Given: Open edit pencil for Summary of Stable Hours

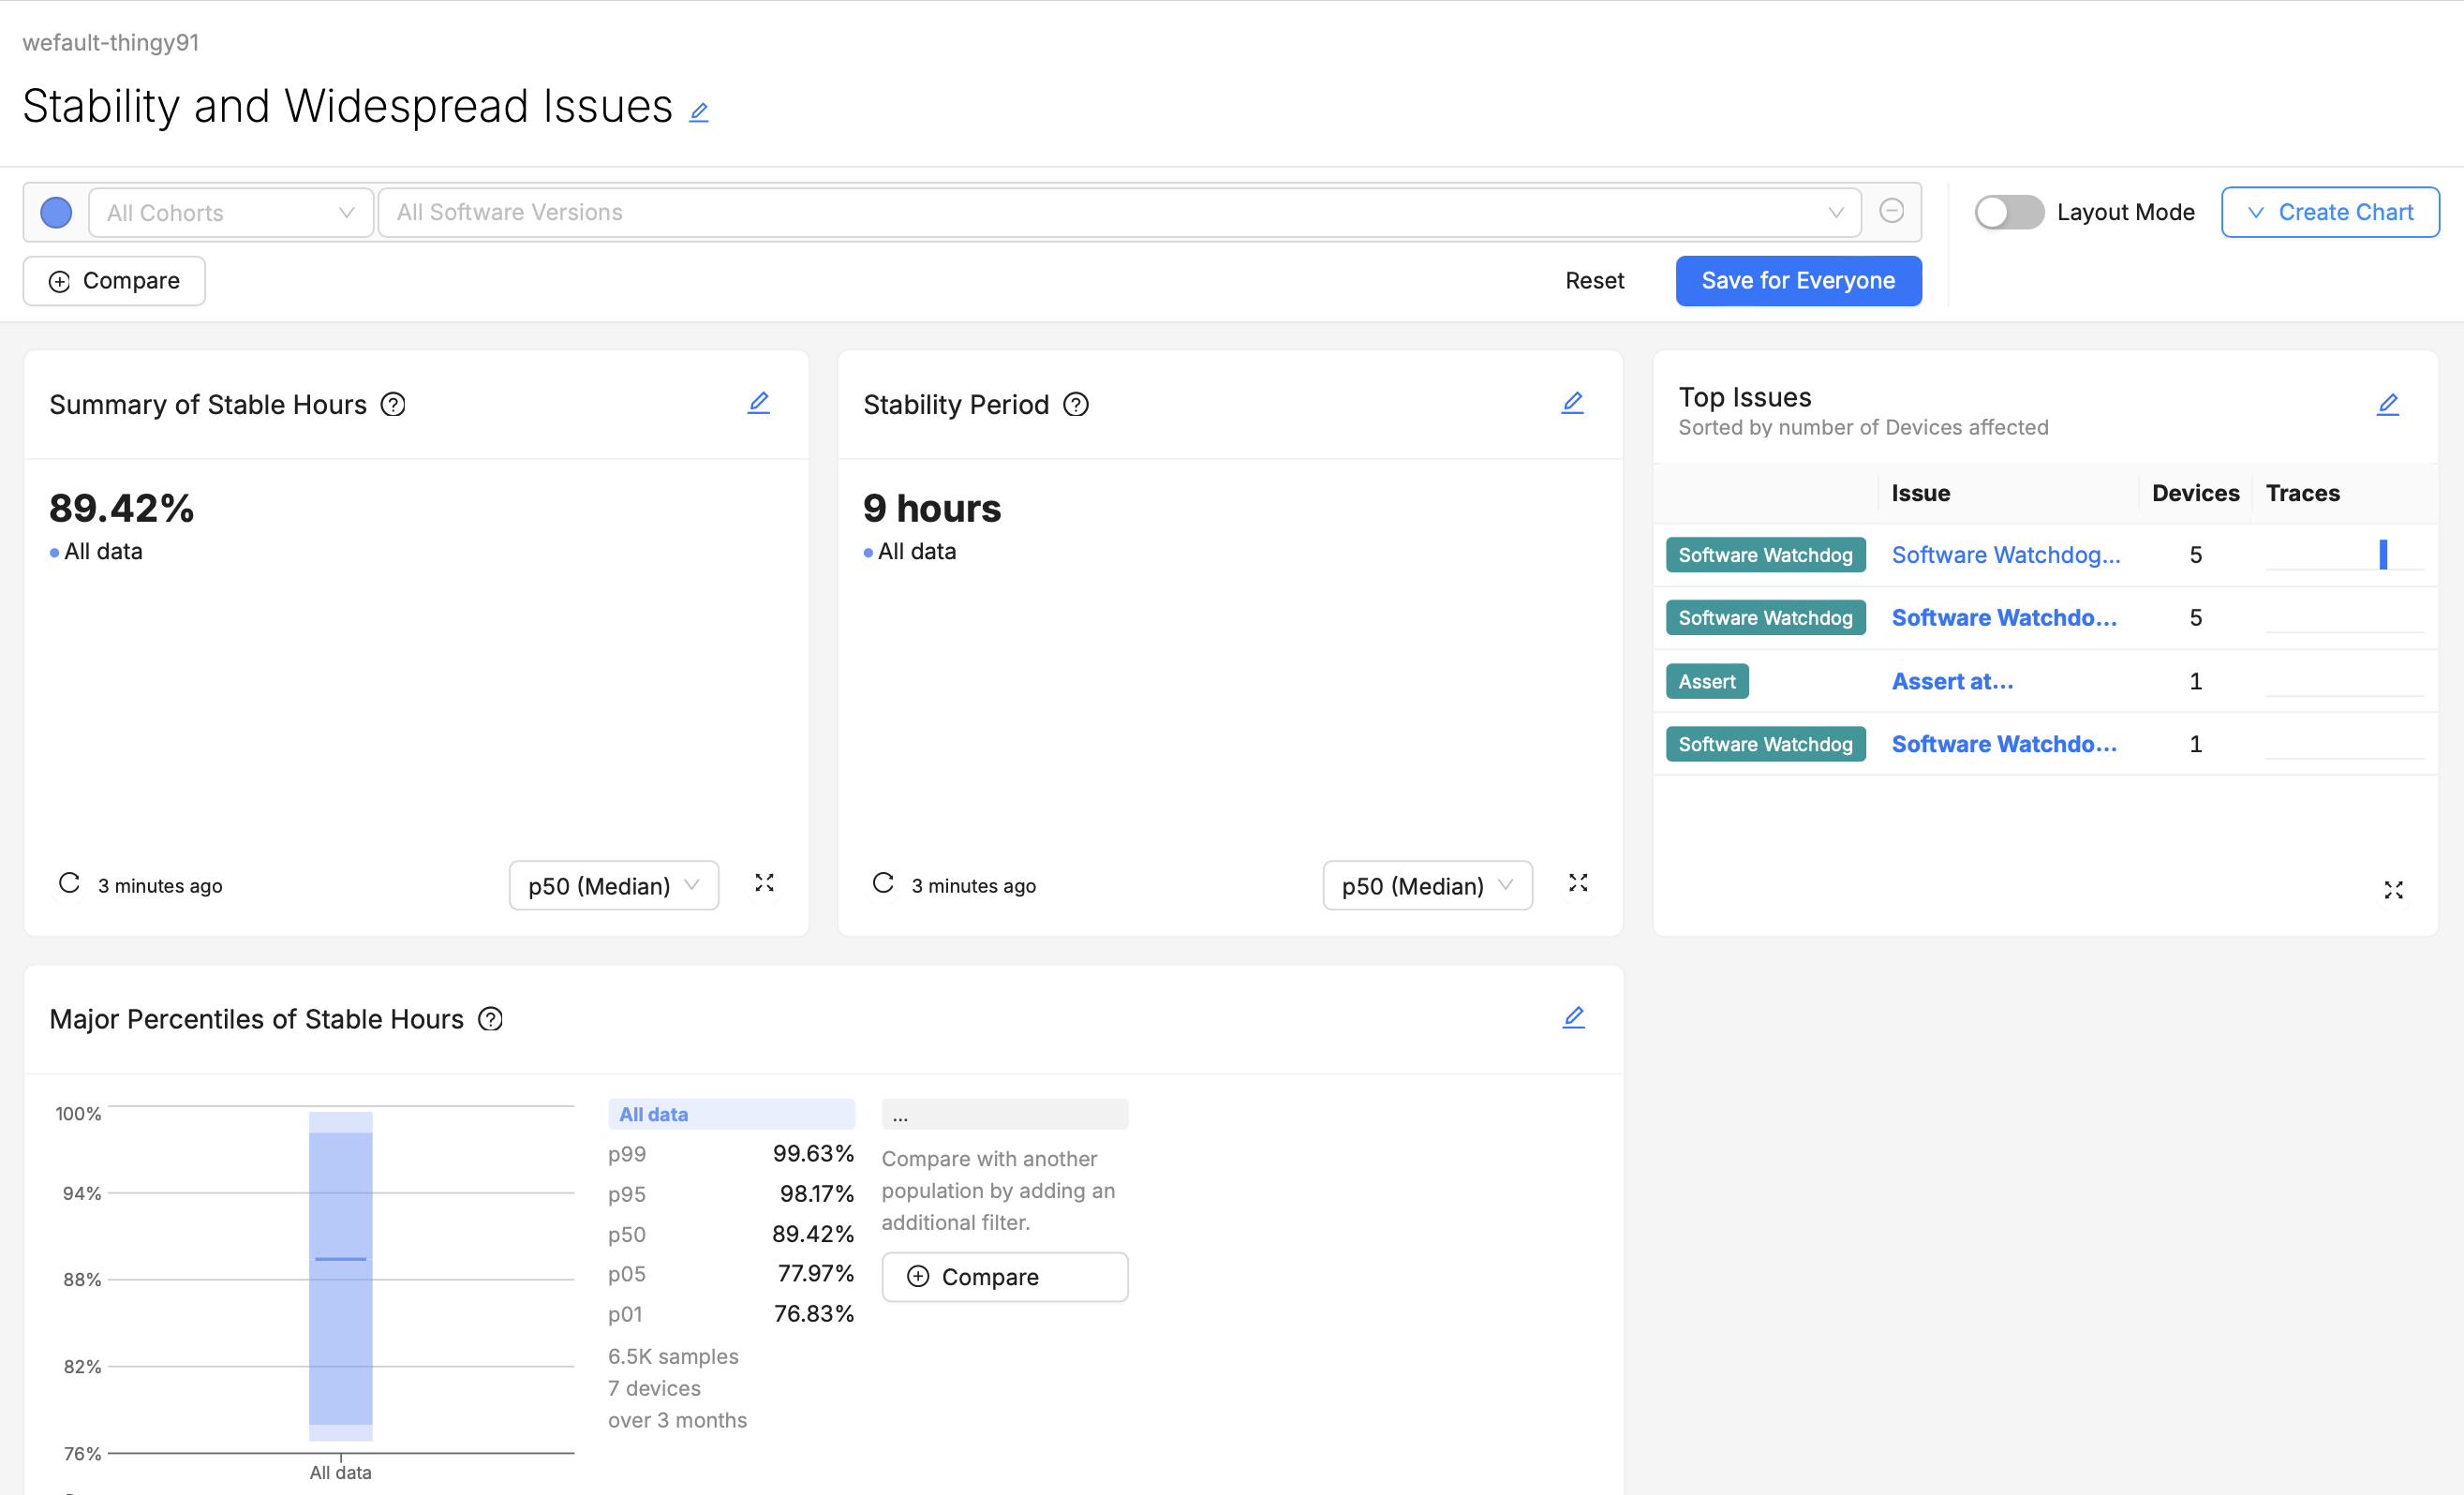Looking at the screenshot, I should pyautogui.click(x=759, y=402).
